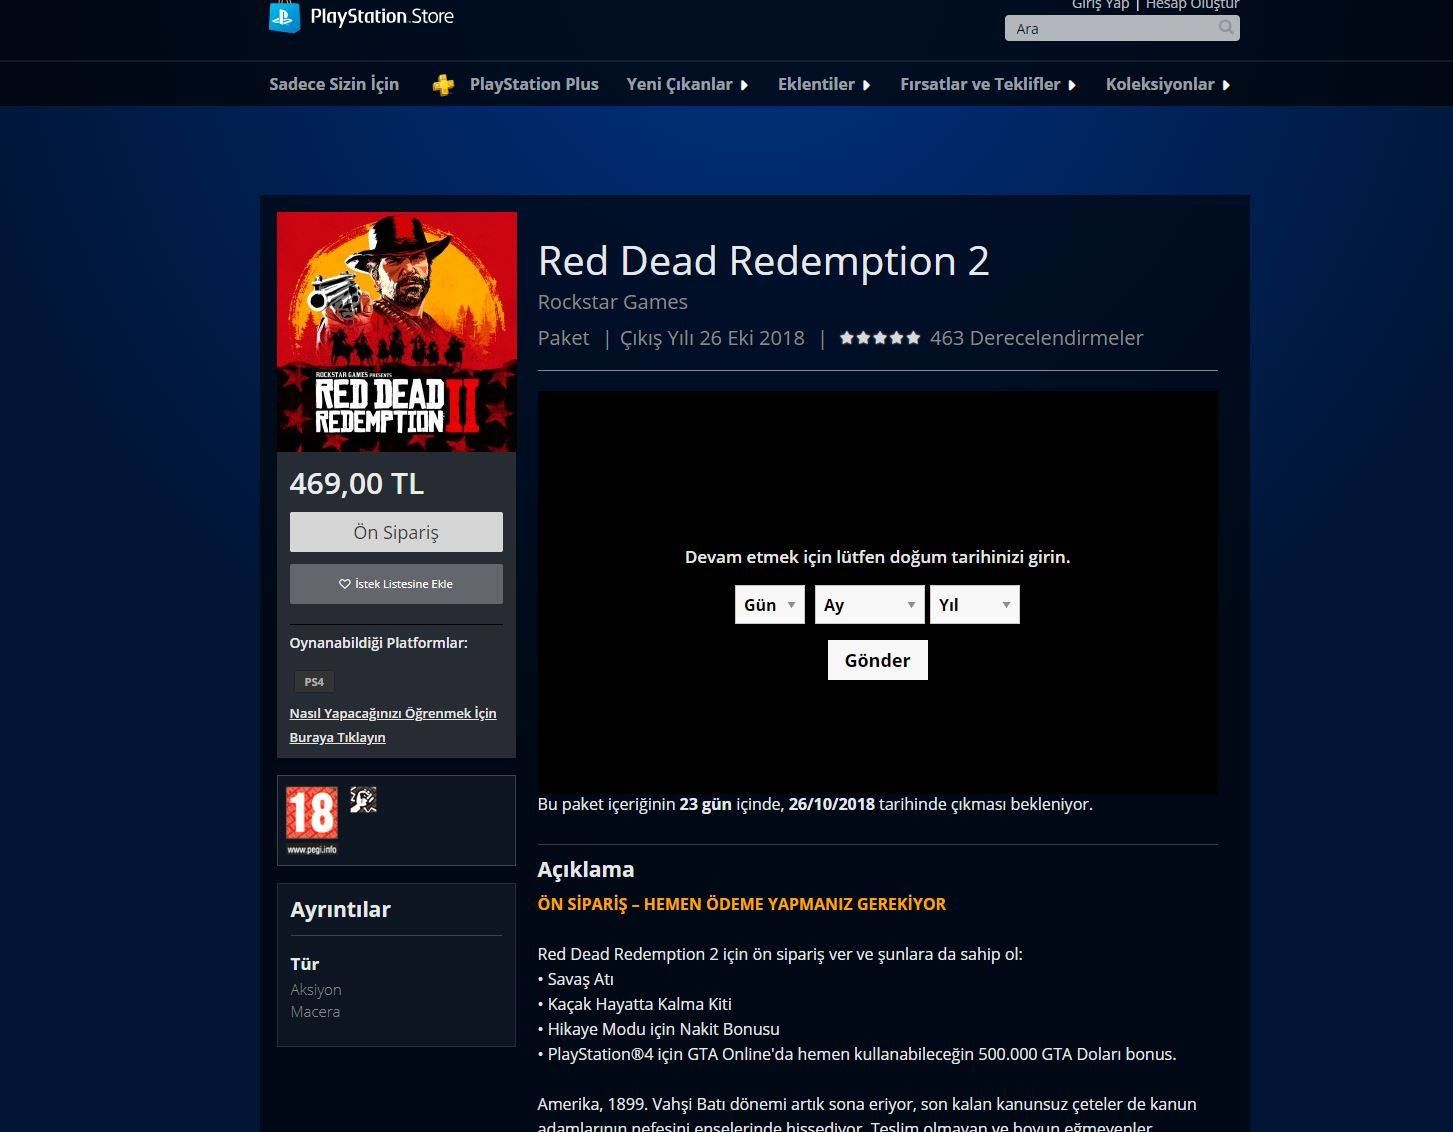1453x1132 pixels.
Task: Click the Rockstar Games publisher link
Action: [612, 302]
